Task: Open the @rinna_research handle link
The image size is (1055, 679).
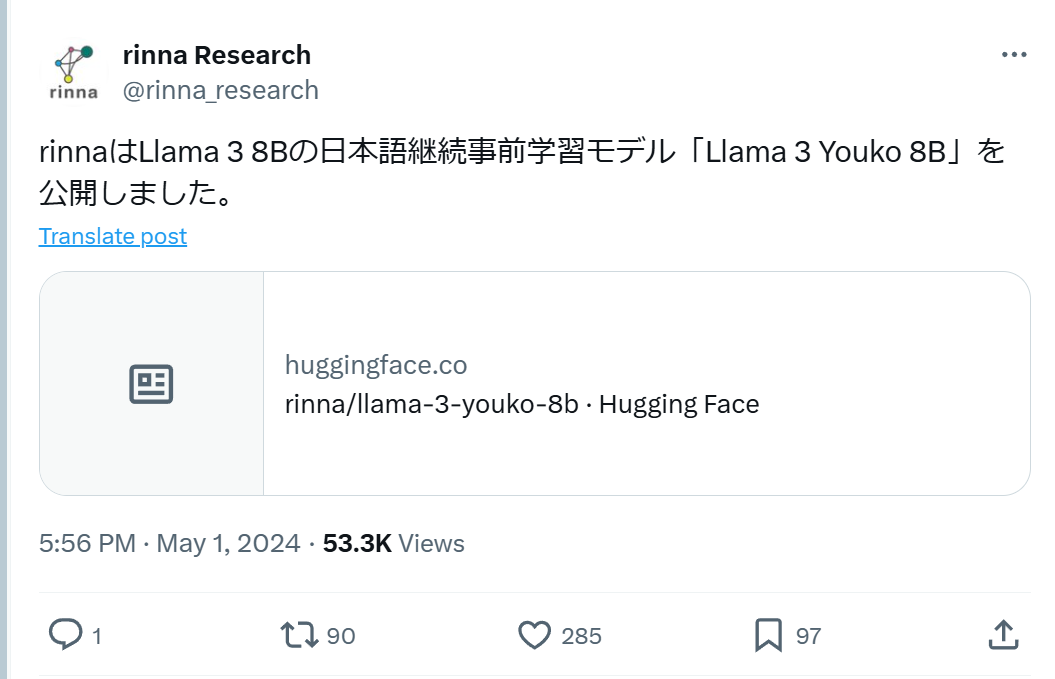Action: coord(220,90)
